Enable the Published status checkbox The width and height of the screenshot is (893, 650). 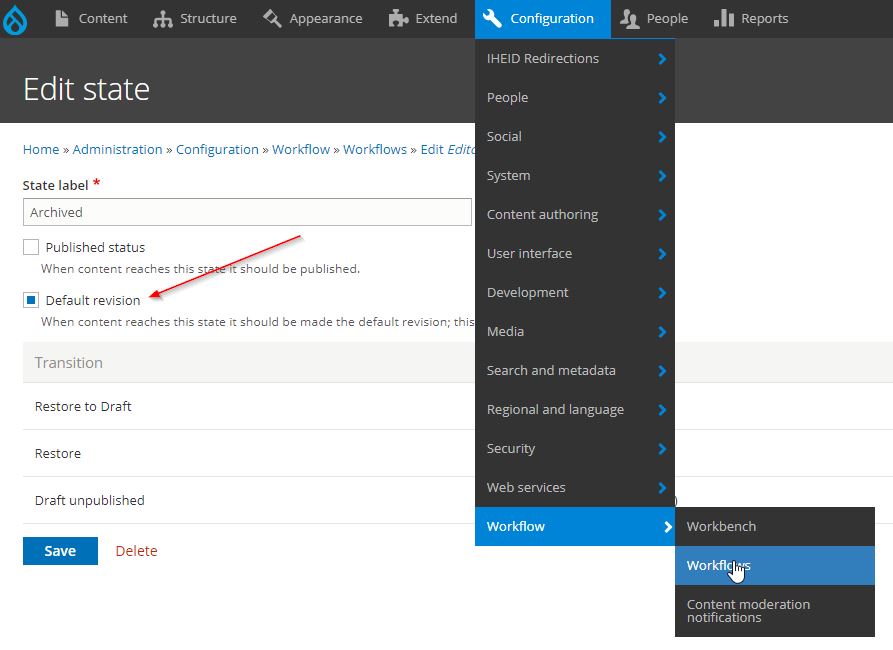[31, 247]
